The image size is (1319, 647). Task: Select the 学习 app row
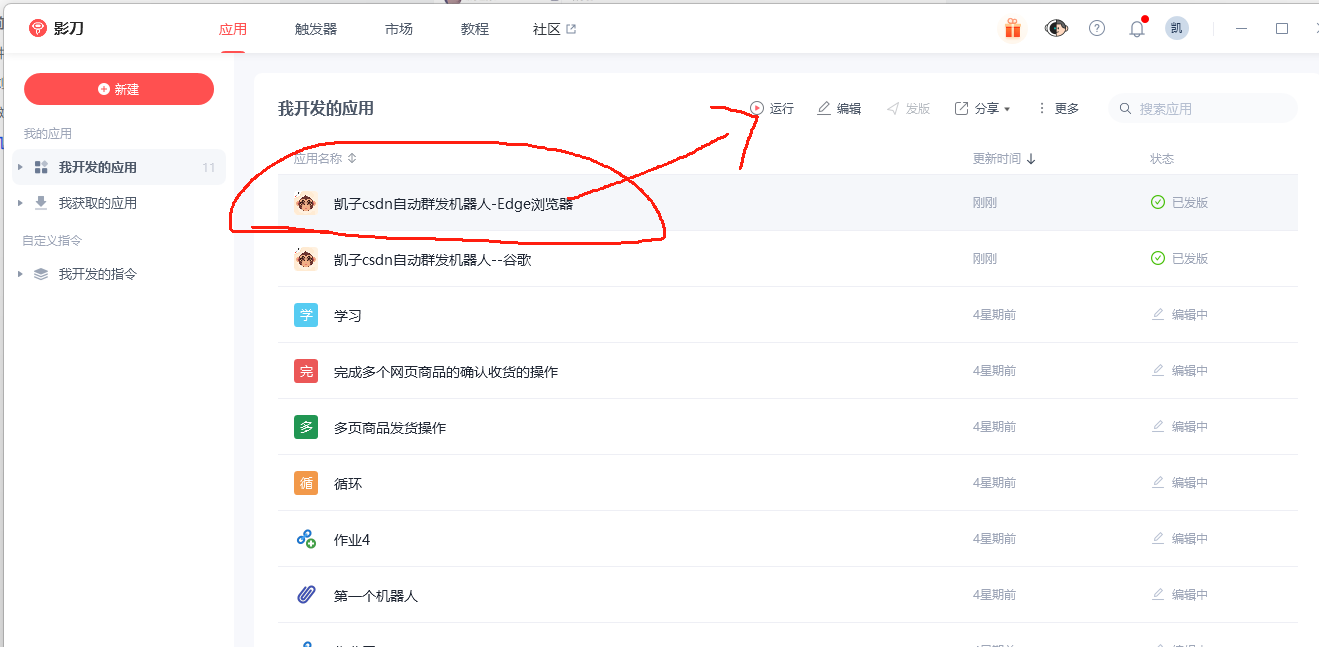coord(788,315)
